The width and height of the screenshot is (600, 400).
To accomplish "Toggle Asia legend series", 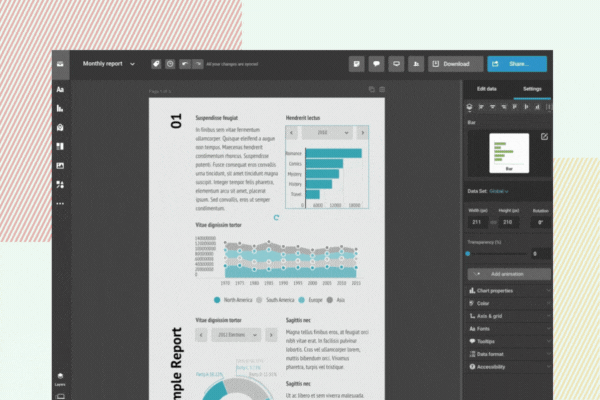I will (336, 300).
